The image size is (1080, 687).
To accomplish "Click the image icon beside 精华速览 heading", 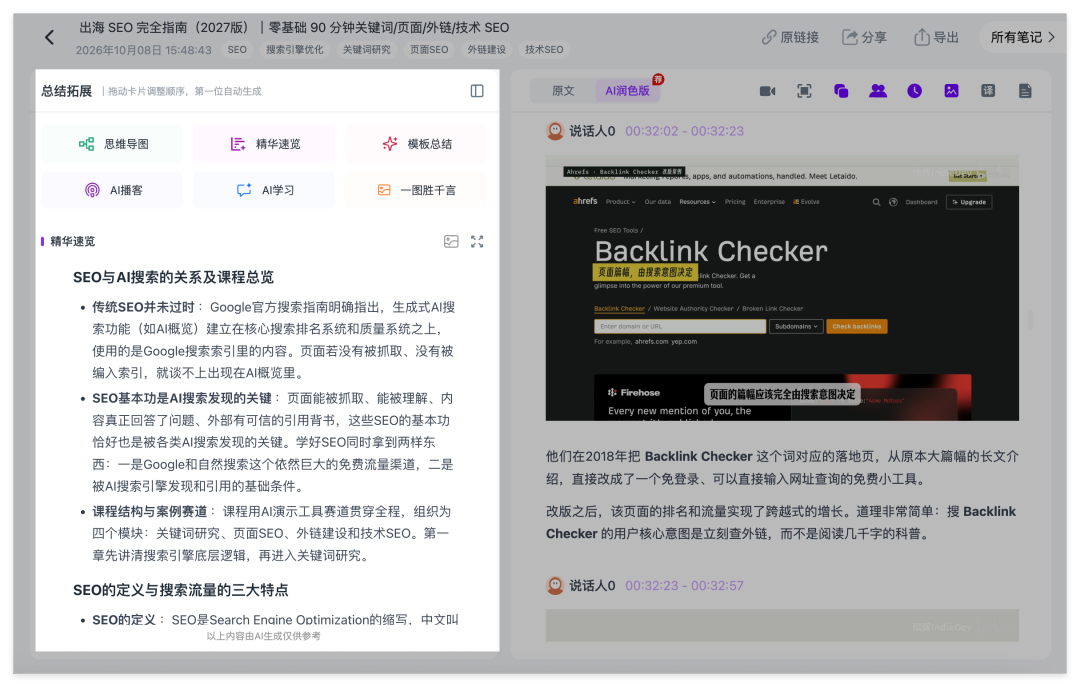I will coord(451,241).
